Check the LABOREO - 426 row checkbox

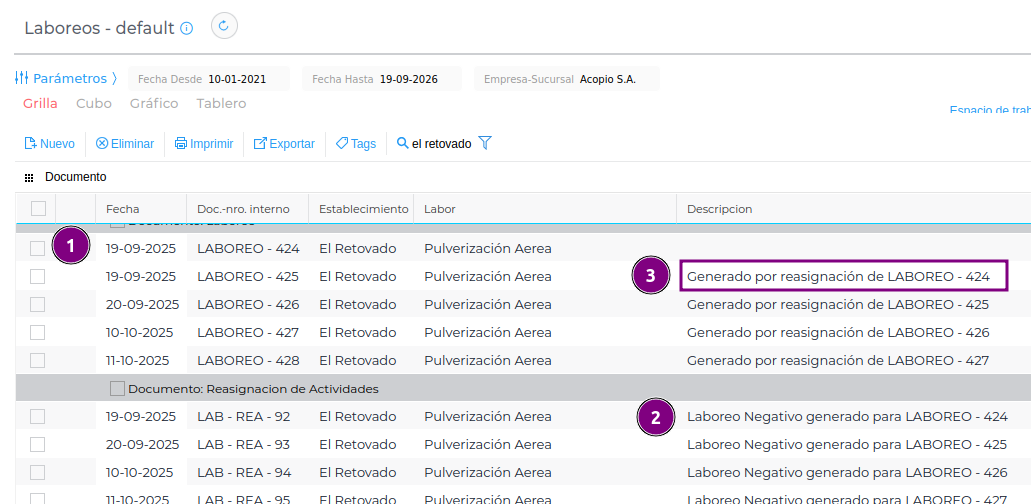[37, 304]
